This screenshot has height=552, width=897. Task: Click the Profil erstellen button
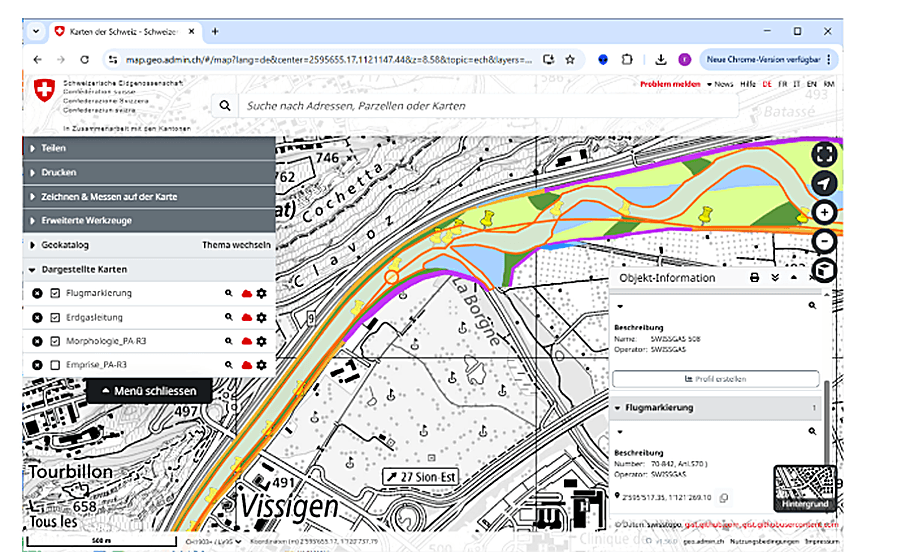click(716, 379)
